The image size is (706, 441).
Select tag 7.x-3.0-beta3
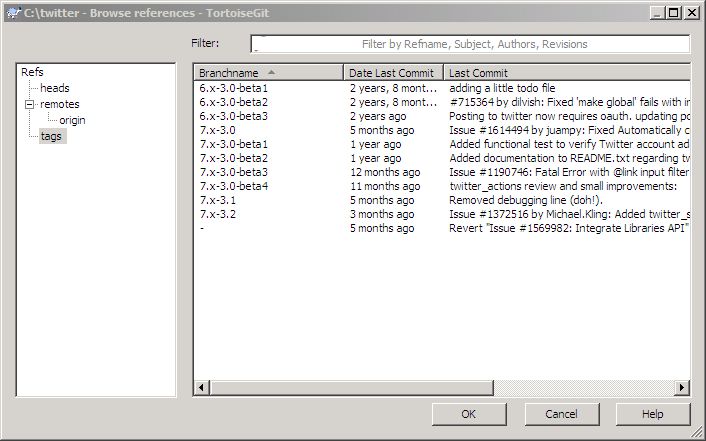(233, 172)
